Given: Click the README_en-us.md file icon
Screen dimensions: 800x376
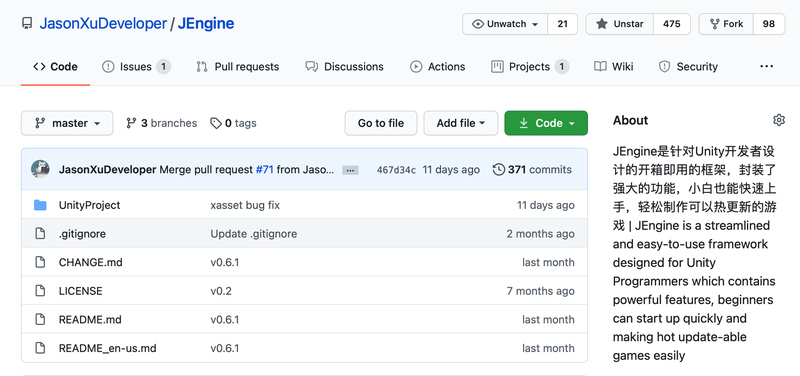Looking at the screenshot, I should pos(40,348).
